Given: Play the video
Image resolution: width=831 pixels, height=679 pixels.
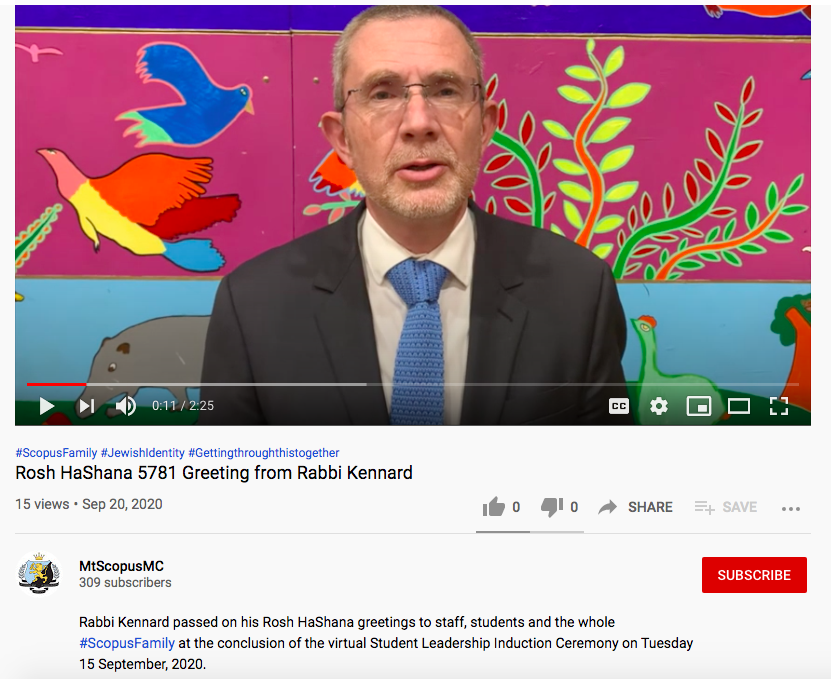Looking at the screenshot, I should tap(47, 406).
